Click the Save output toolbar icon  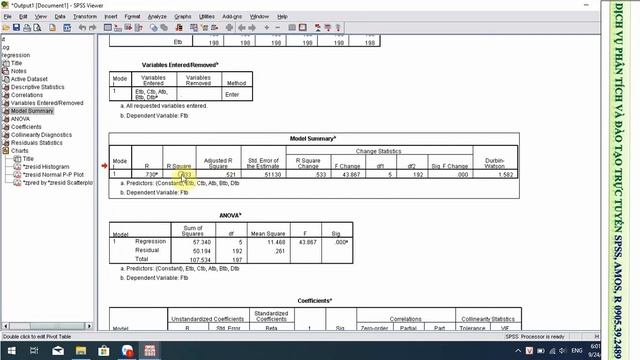tap(16, 28)
